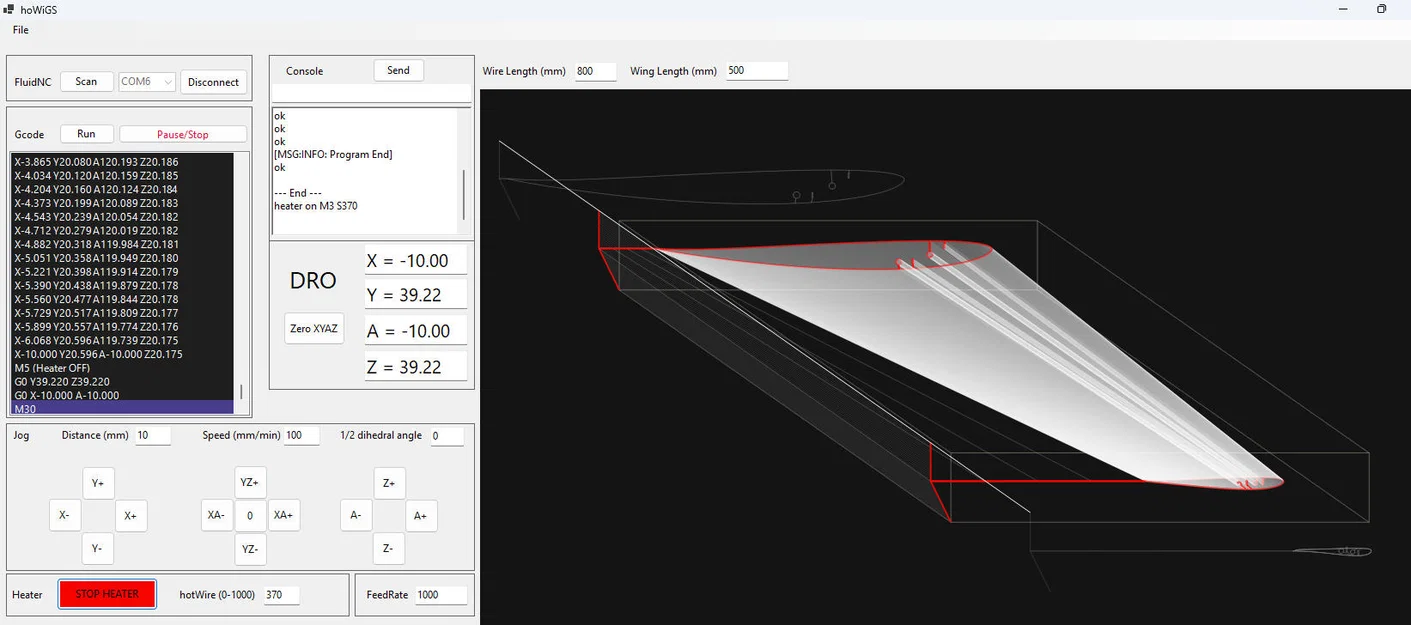Screen dimensions: 1411x625
Task: Scan for FluidNC controllers
Action: (86, 81)
